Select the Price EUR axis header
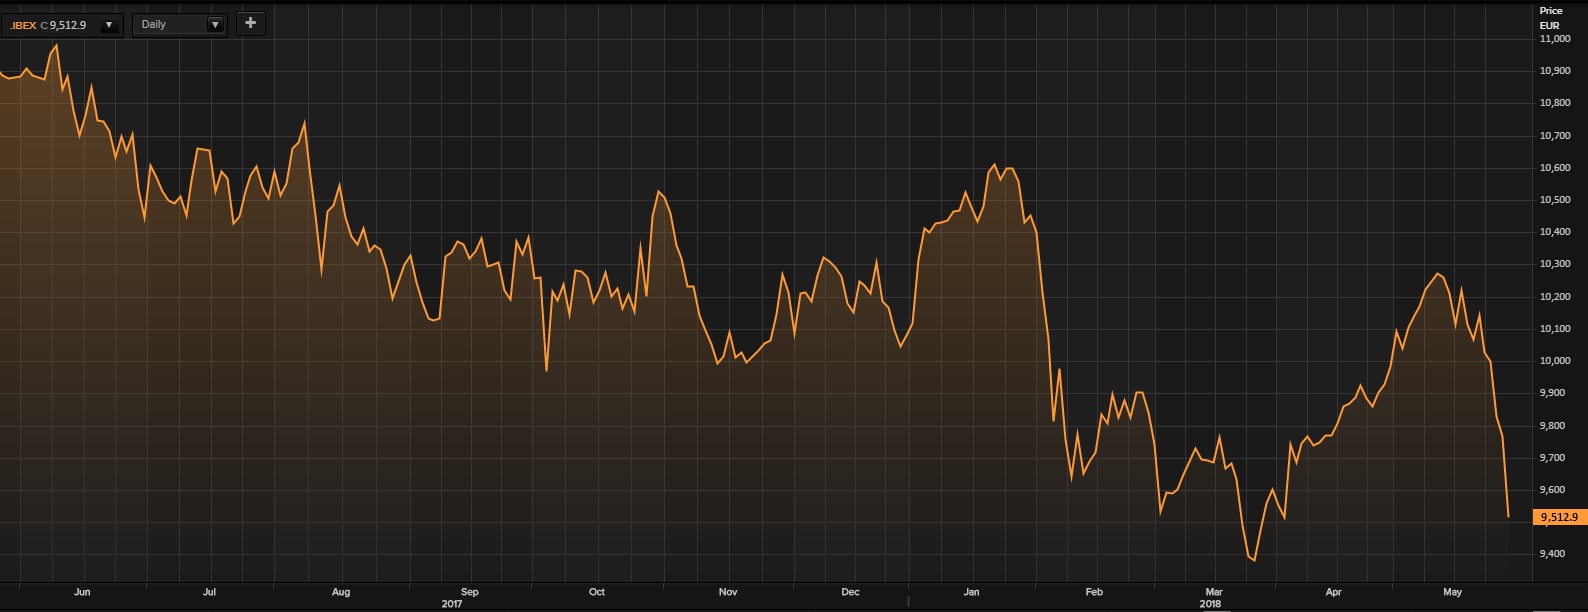 click(x=1550, y=18)
